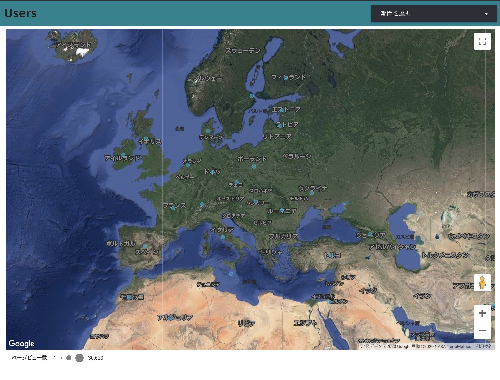
Task: Click the dropdown arrow in the top-right selector
Action: [x=486, y=14]
